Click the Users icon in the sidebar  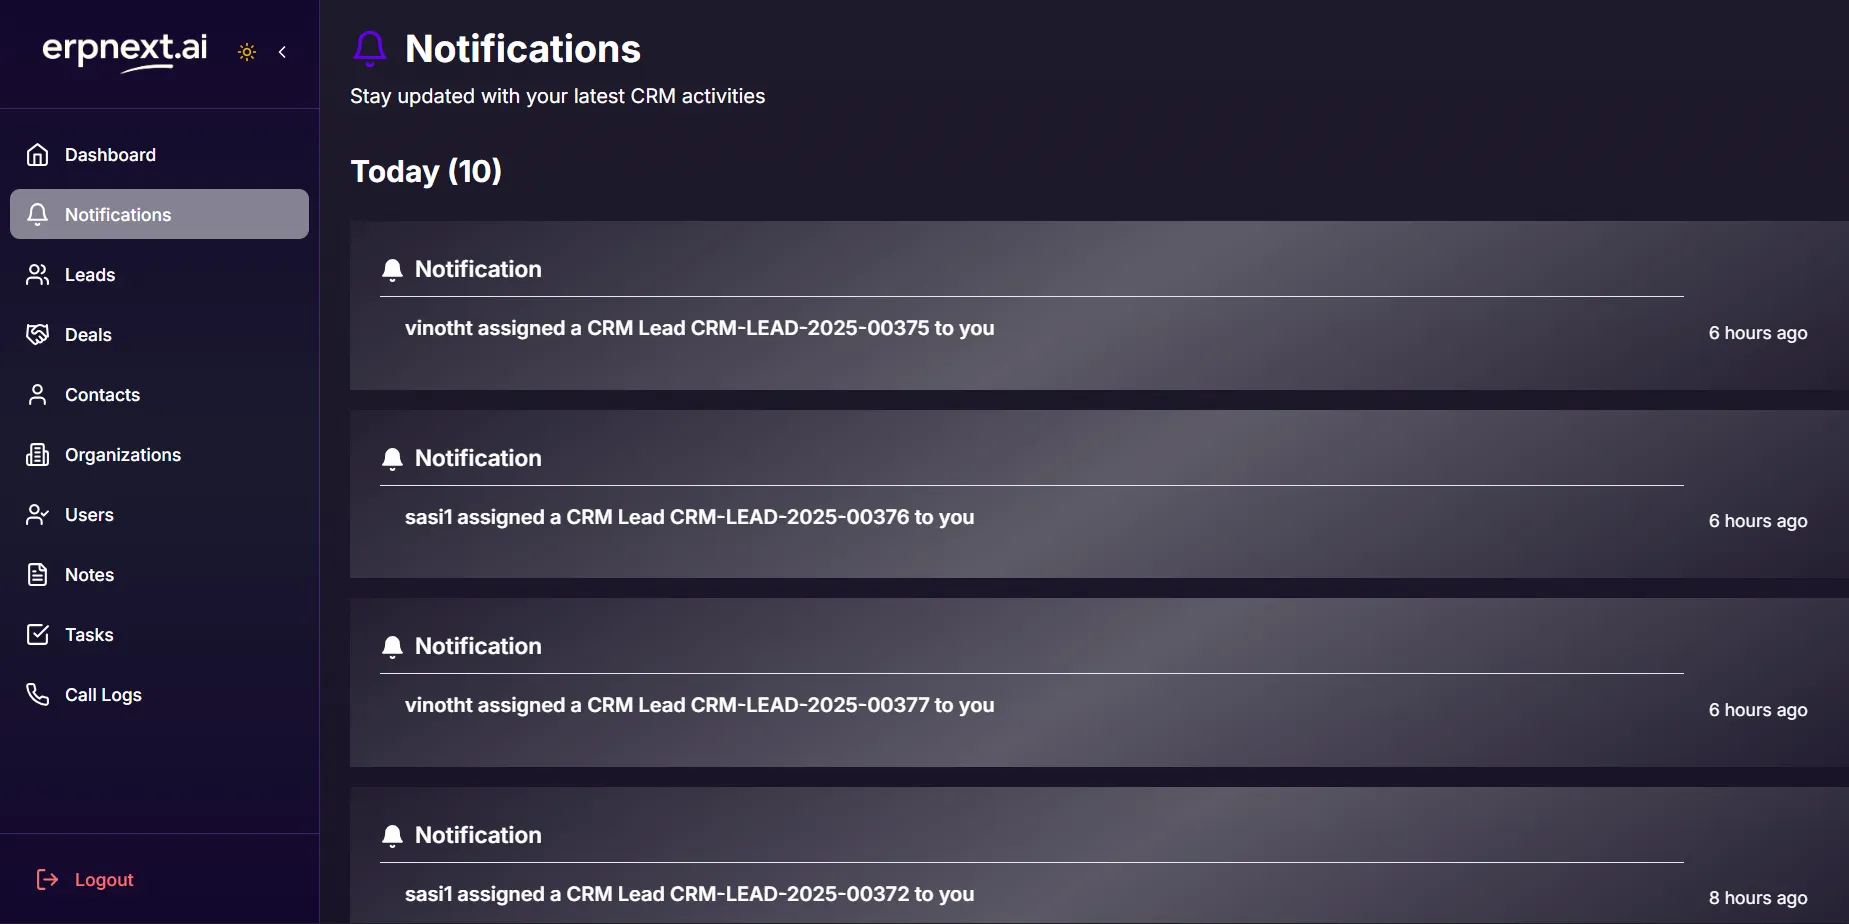click(38, 515)
